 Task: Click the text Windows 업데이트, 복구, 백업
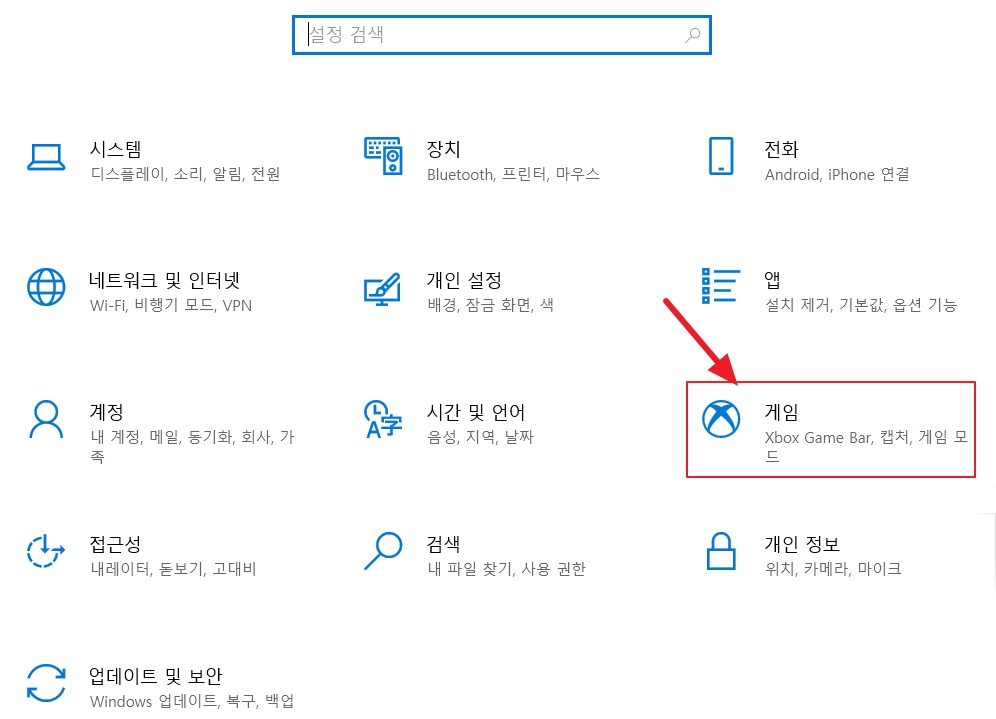point(192,701)
